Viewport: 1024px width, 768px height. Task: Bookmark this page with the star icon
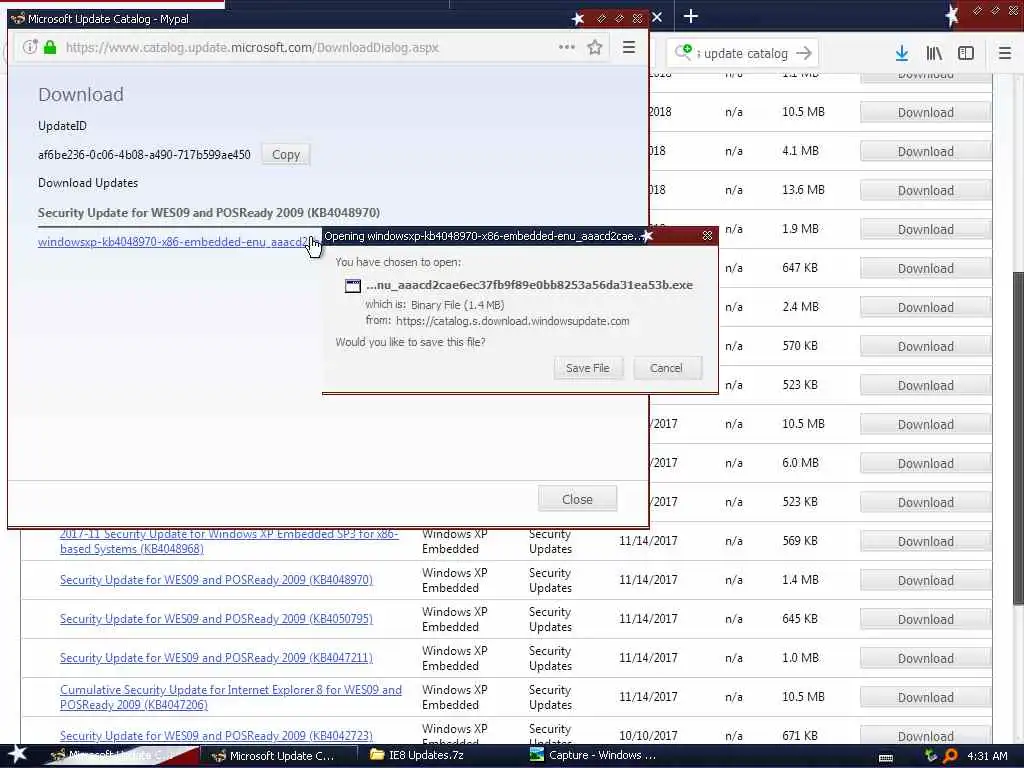pyautogui.click(x=594, y=47)
